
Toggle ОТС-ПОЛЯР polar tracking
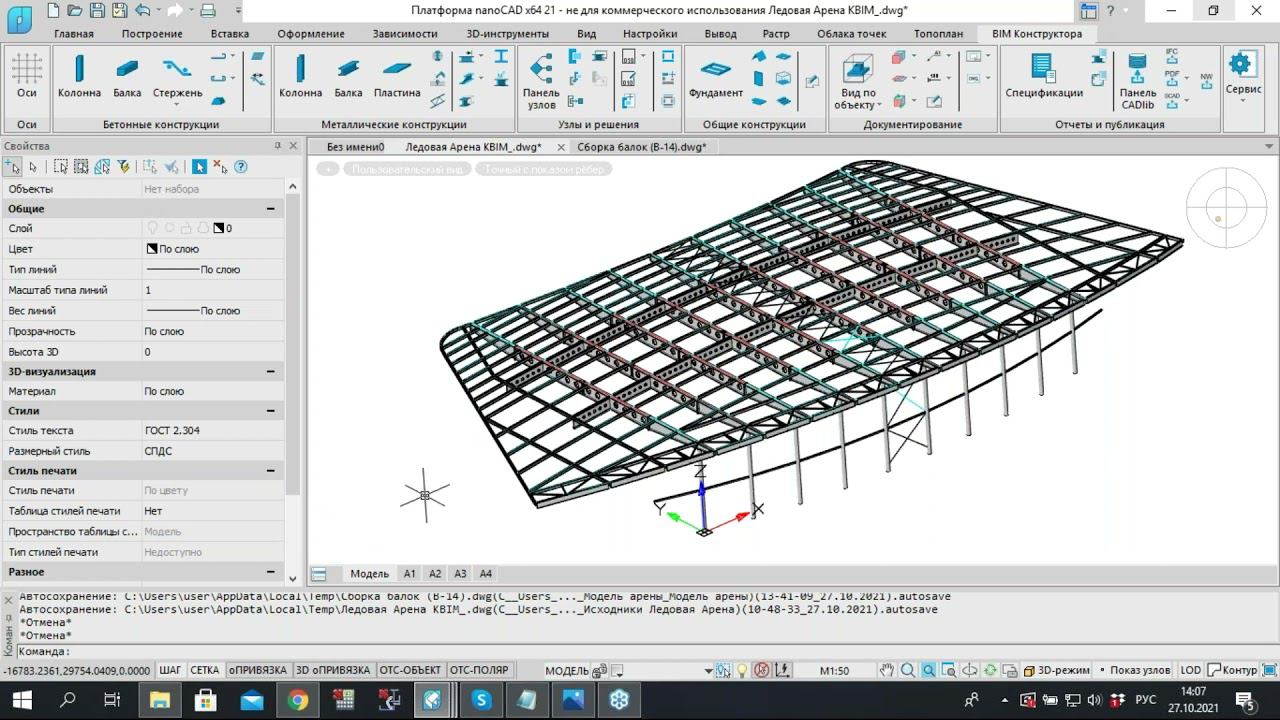479,670
